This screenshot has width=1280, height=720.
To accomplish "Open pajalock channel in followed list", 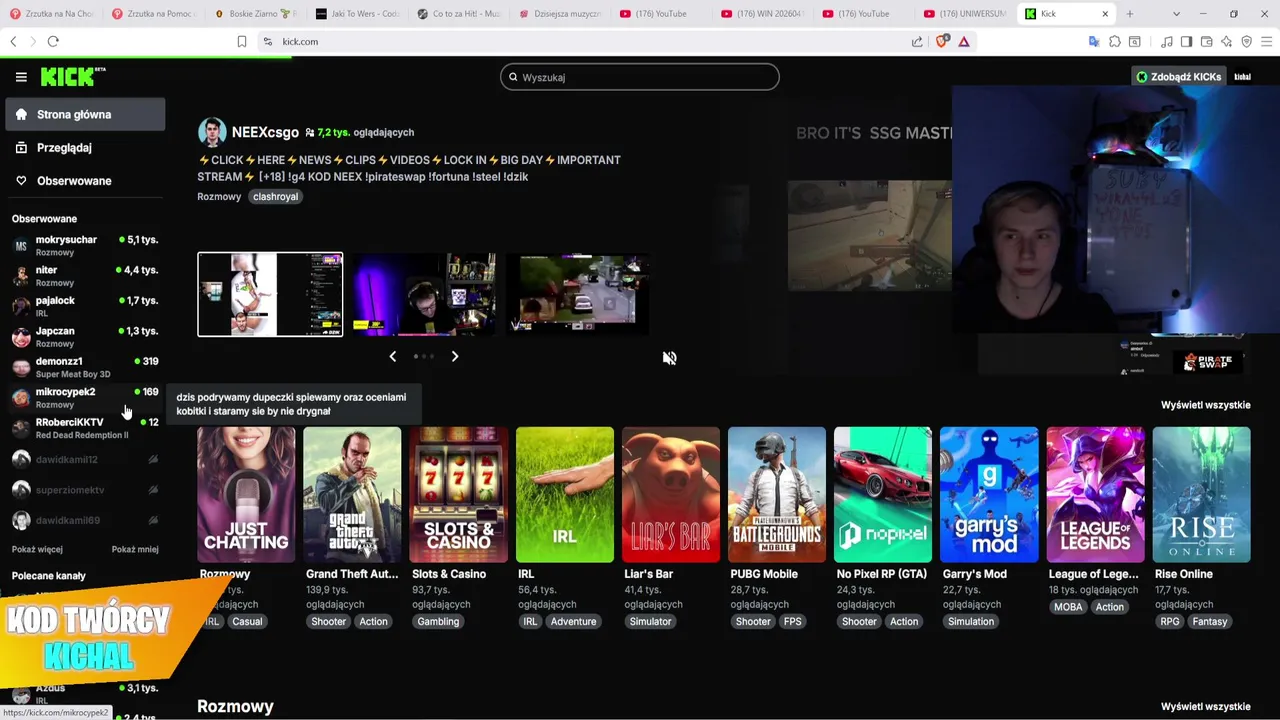I will click(x=85, y=306).
